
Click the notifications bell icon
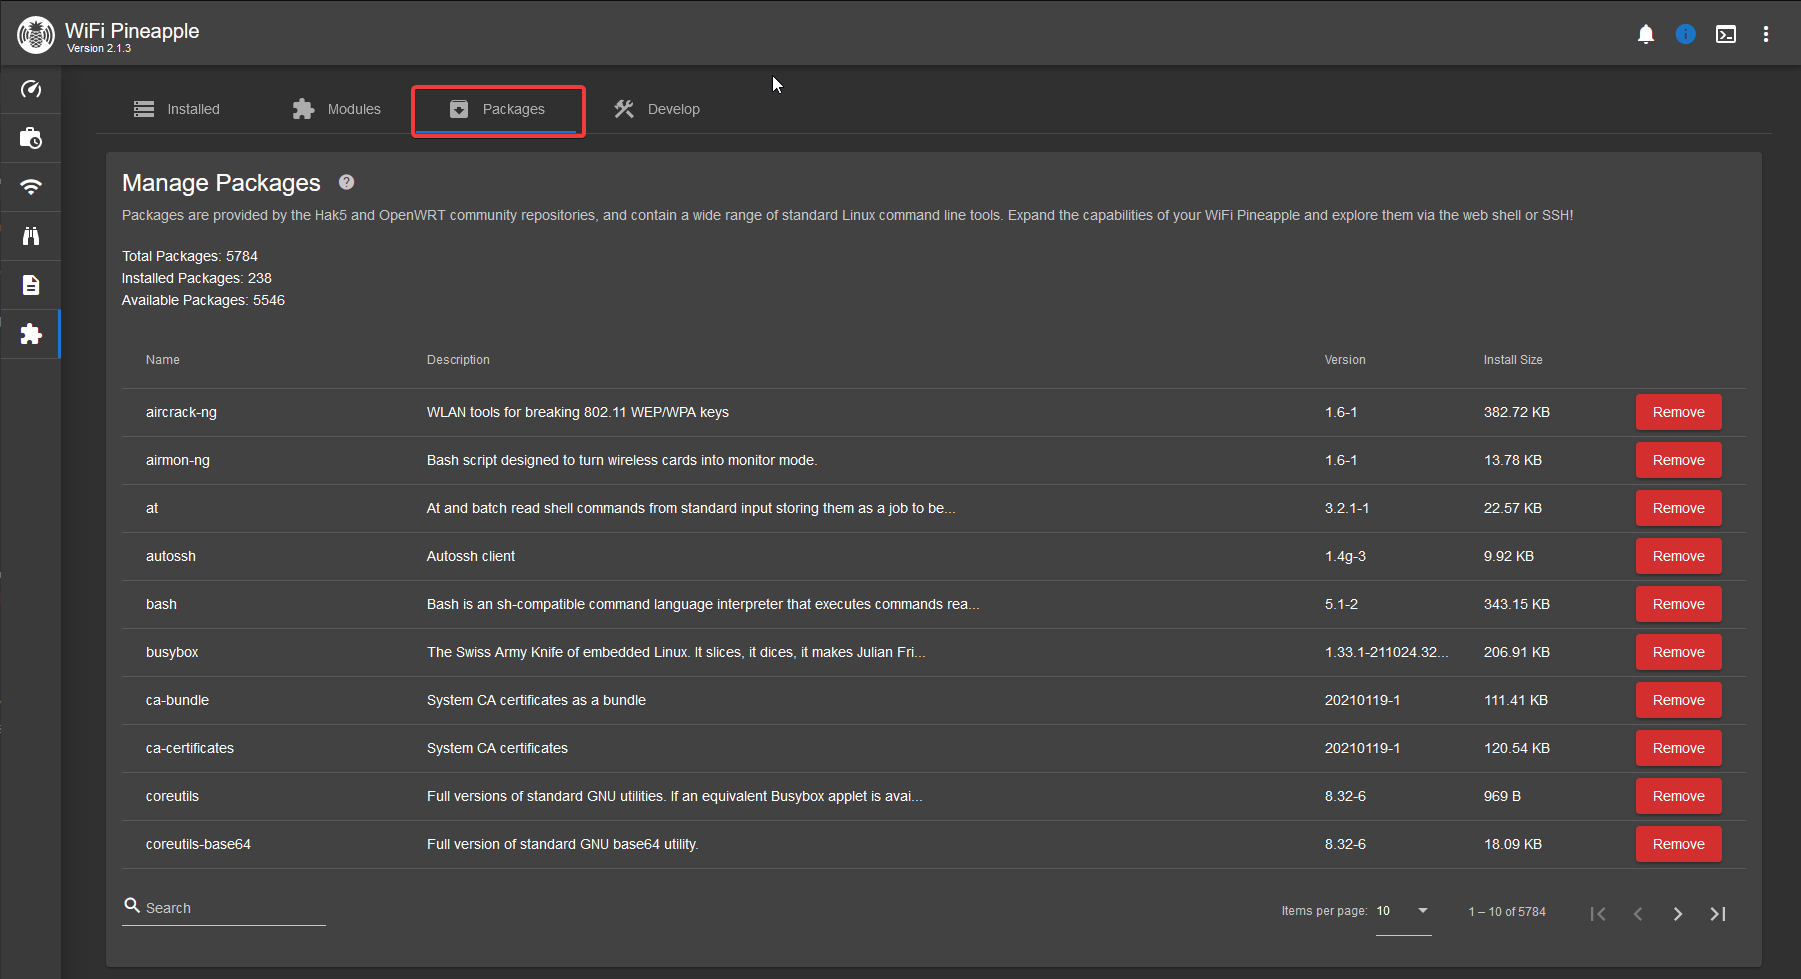point(1646,34)
